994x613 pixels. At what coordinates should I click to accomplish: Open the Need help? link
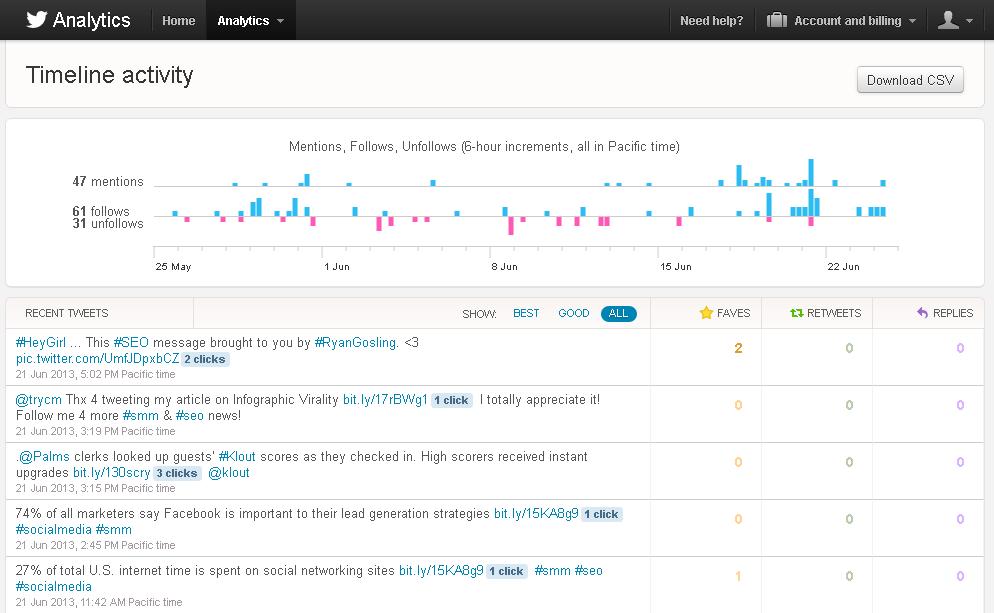711,20
